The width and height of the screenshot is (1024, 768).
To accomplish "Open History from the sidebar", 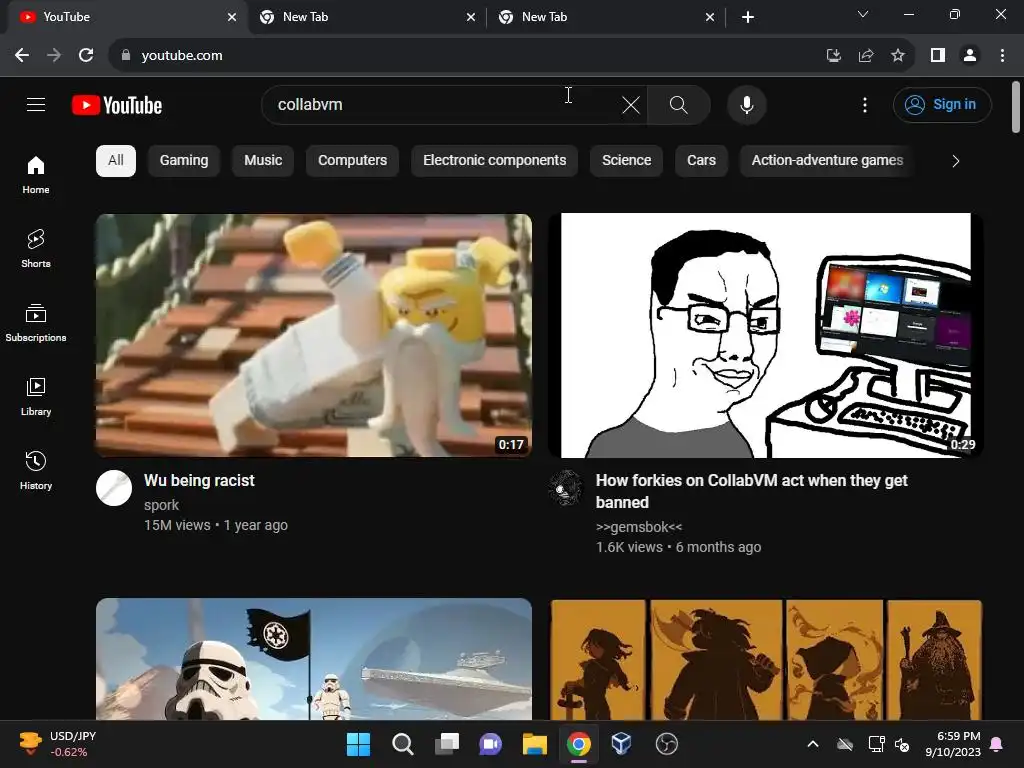I will [x=36, y=470].
